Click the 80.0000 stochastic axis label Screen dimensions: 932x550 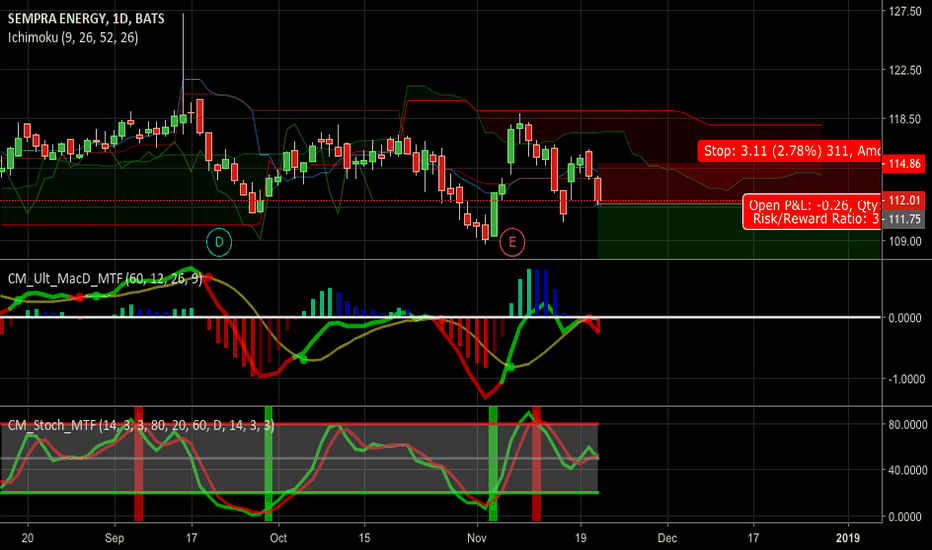click(x=907, y=425)
